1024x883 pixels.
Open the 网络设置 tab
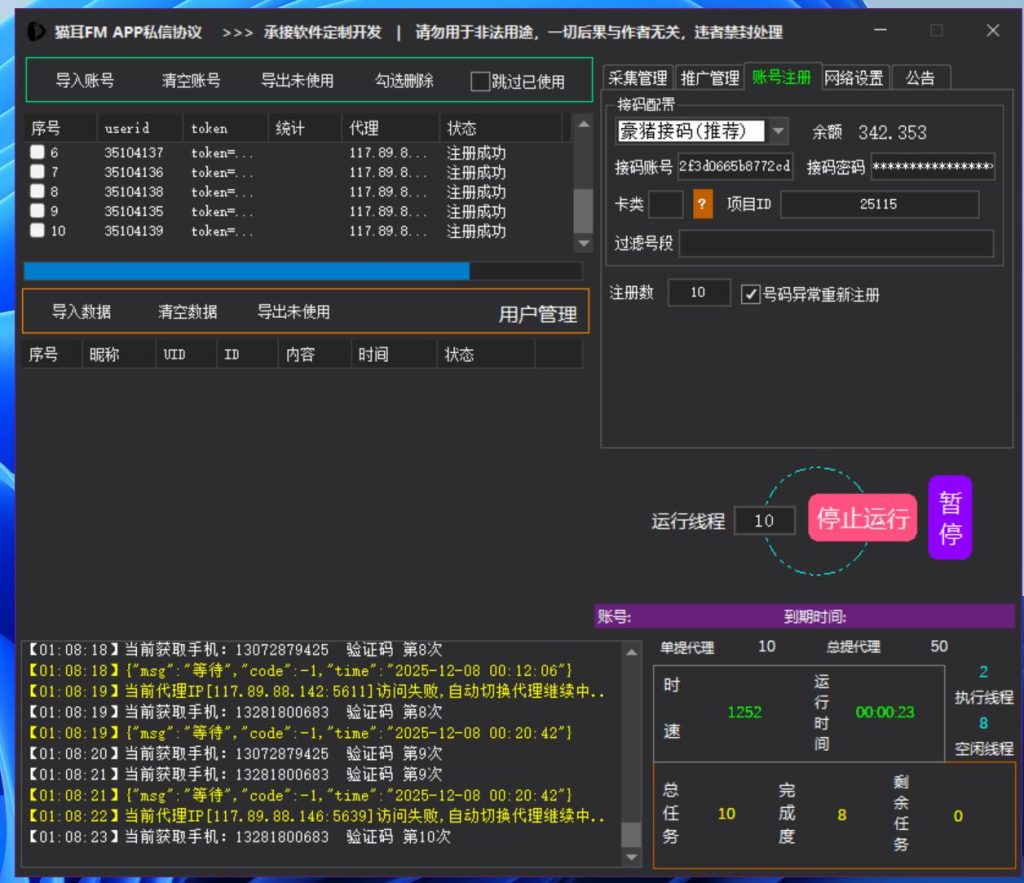click(x=853, y=78)
